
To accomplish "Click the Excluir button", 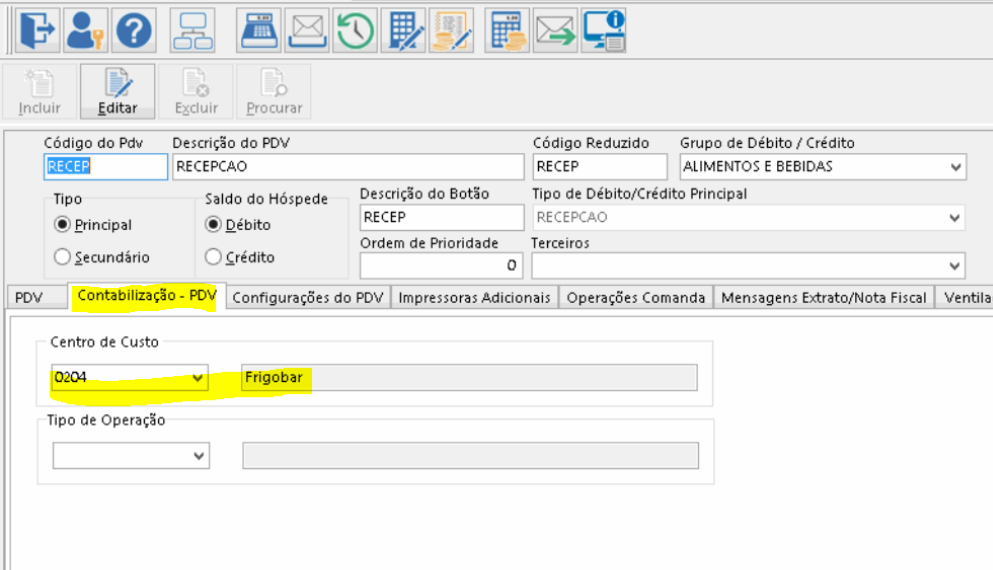I will click(x=196, y=91).
